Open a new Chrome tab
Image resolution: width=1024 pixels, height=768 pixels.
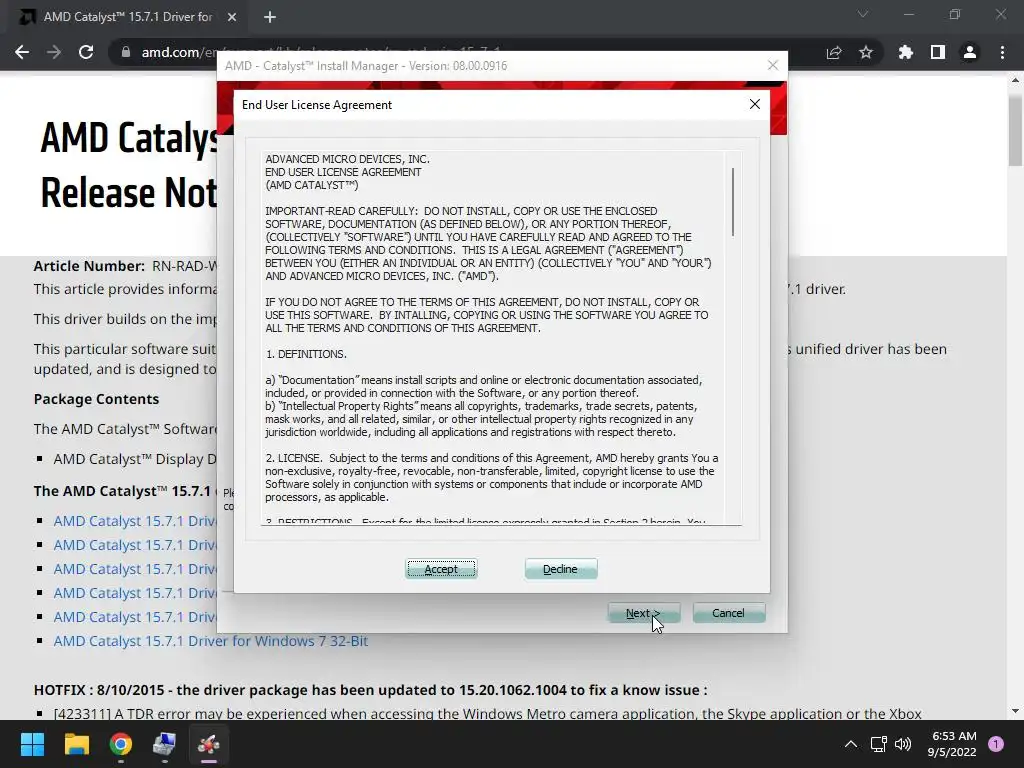click(270, 17)
